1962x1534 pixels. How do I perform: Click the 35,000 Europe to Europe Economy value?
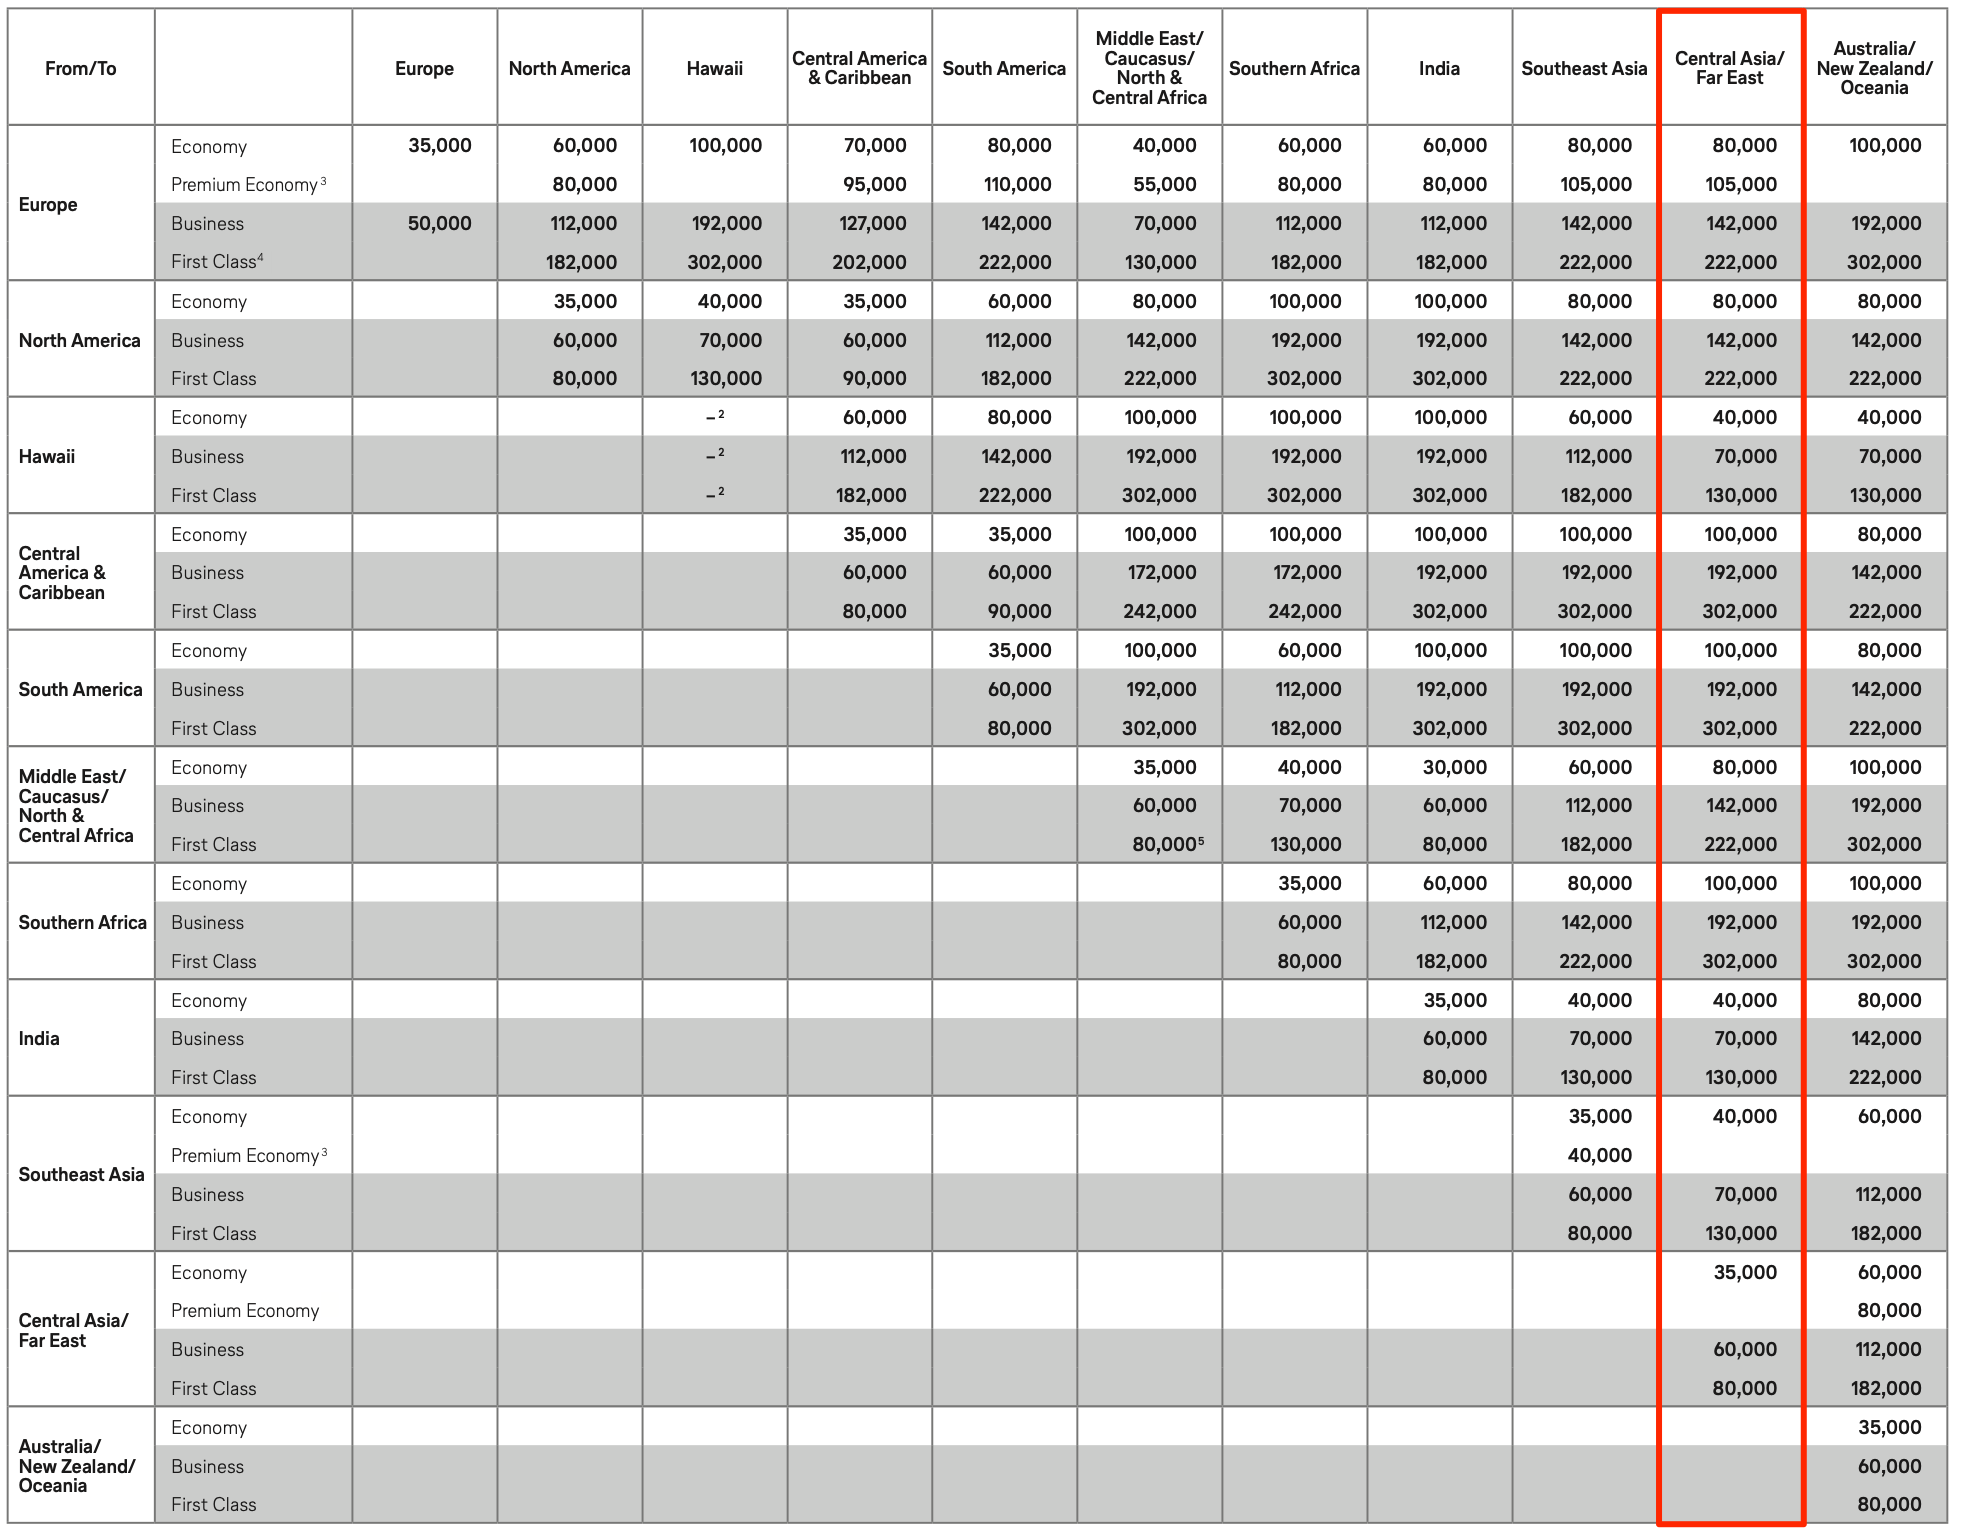click(439, 145)
